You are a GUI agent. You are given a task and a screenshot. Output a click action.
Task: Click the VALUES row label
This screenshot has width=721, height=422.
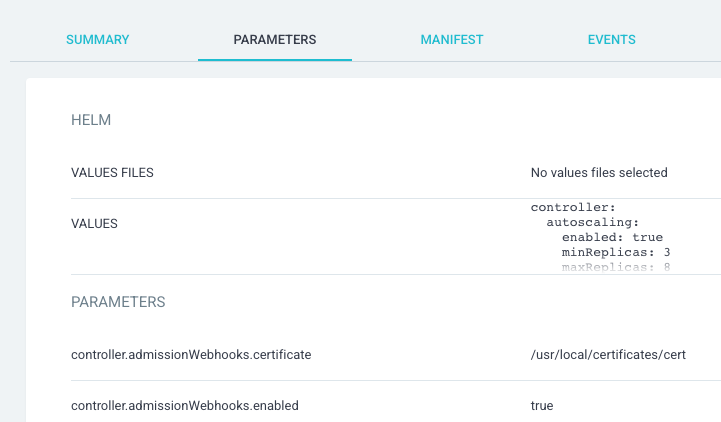click(x=94, y=224)
